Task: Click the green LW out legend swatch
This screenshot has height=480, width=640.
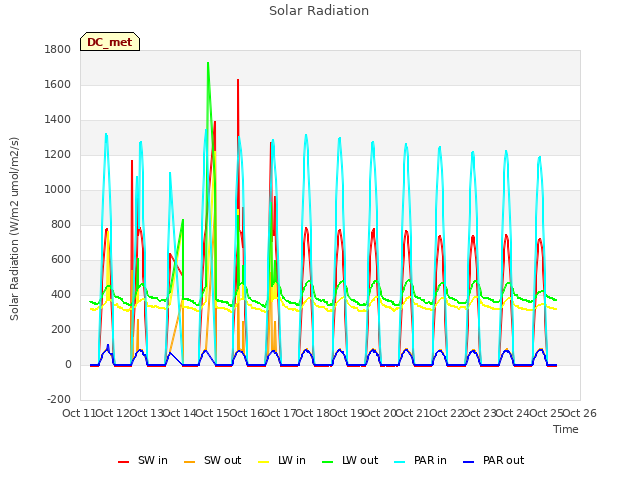Action: (x=328, y=462)
